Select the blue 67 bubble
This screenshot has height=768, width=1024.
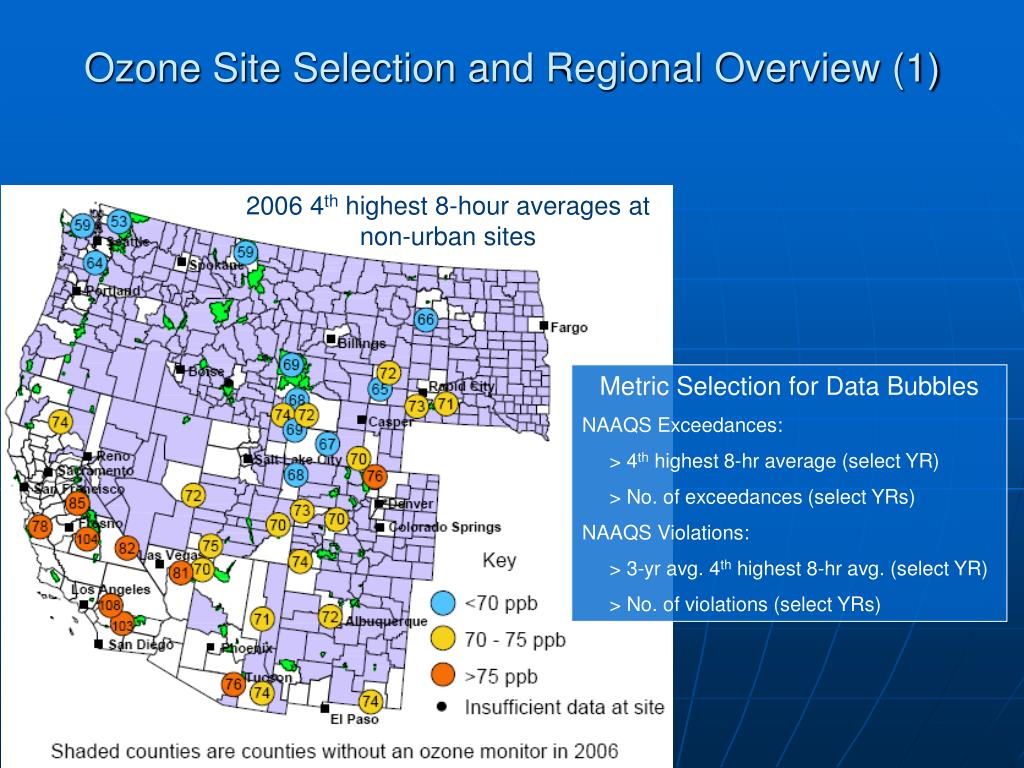tap(327, 444)
